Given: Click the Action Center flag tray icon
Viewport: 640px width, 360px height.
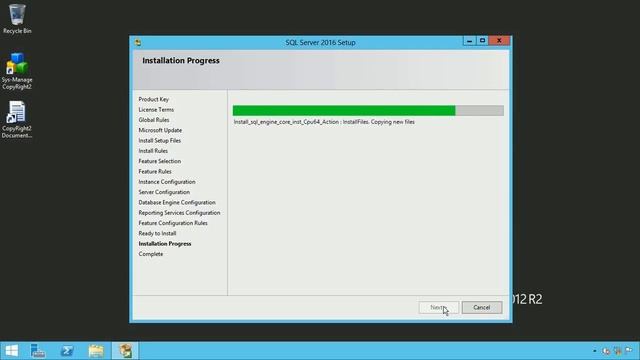Looking at the screenshot, I should 629,351.
